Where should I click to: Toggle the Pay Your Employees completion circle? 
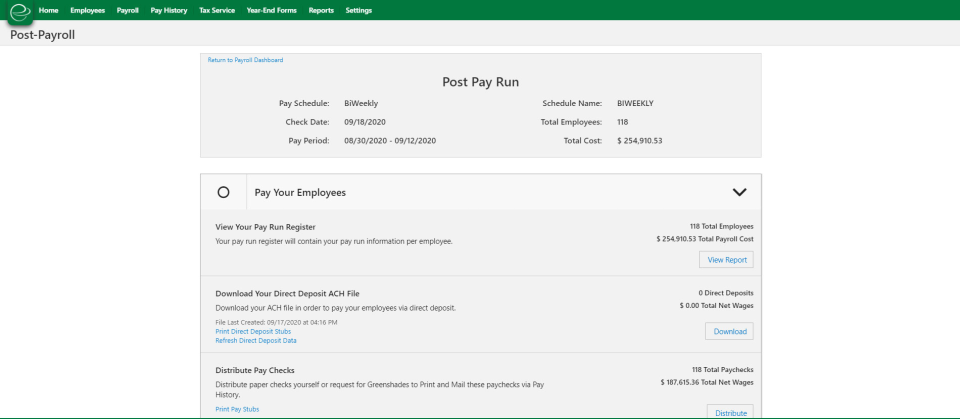[x=223, y=192]
